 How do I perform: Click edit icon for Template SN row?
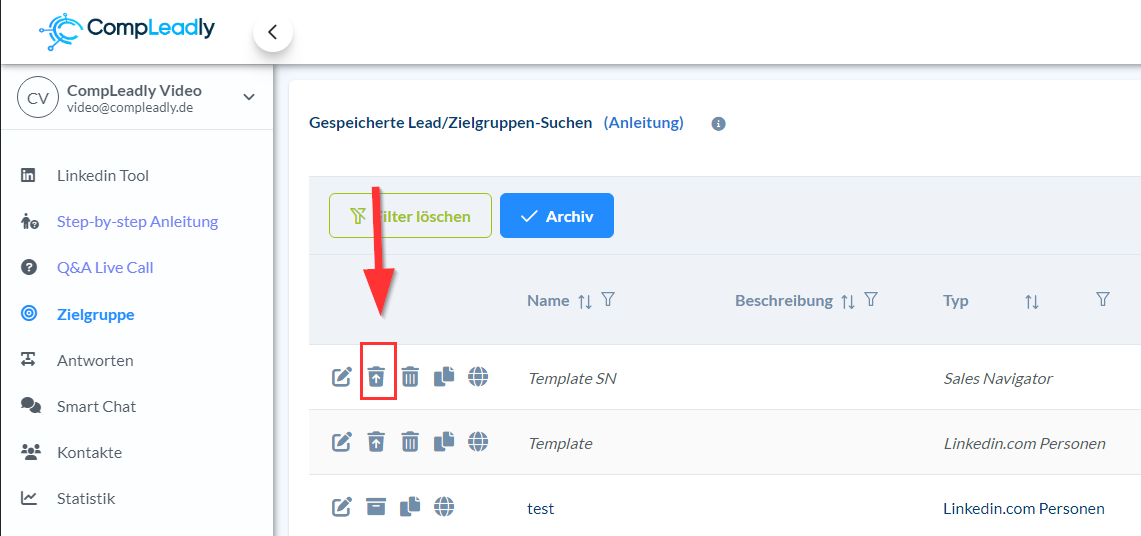point(342,377)
